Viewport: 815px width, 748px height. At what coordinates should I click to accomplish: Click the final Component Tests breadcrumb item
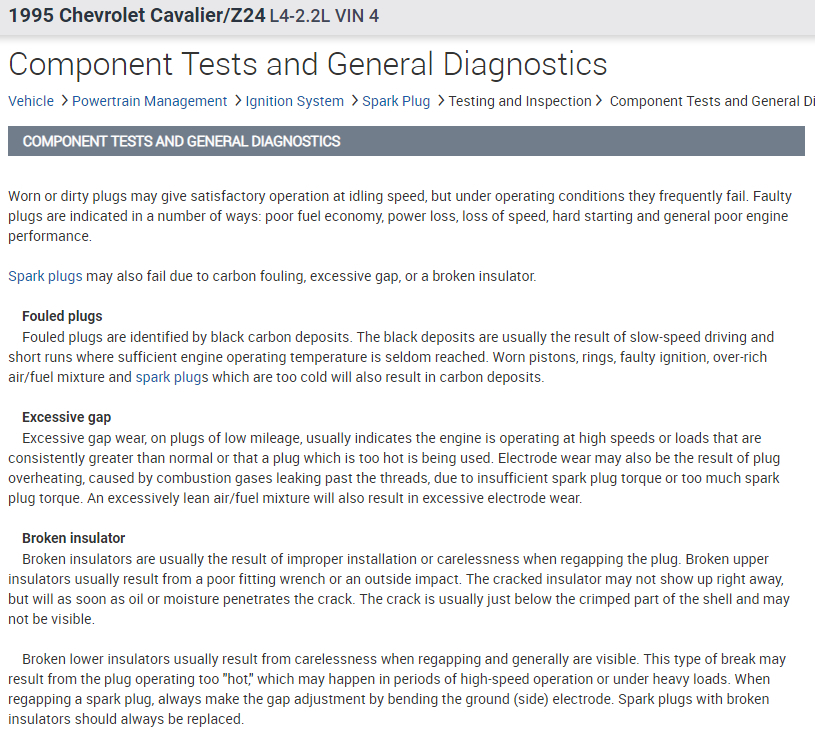pyautogui.click(x=710, y=101)
